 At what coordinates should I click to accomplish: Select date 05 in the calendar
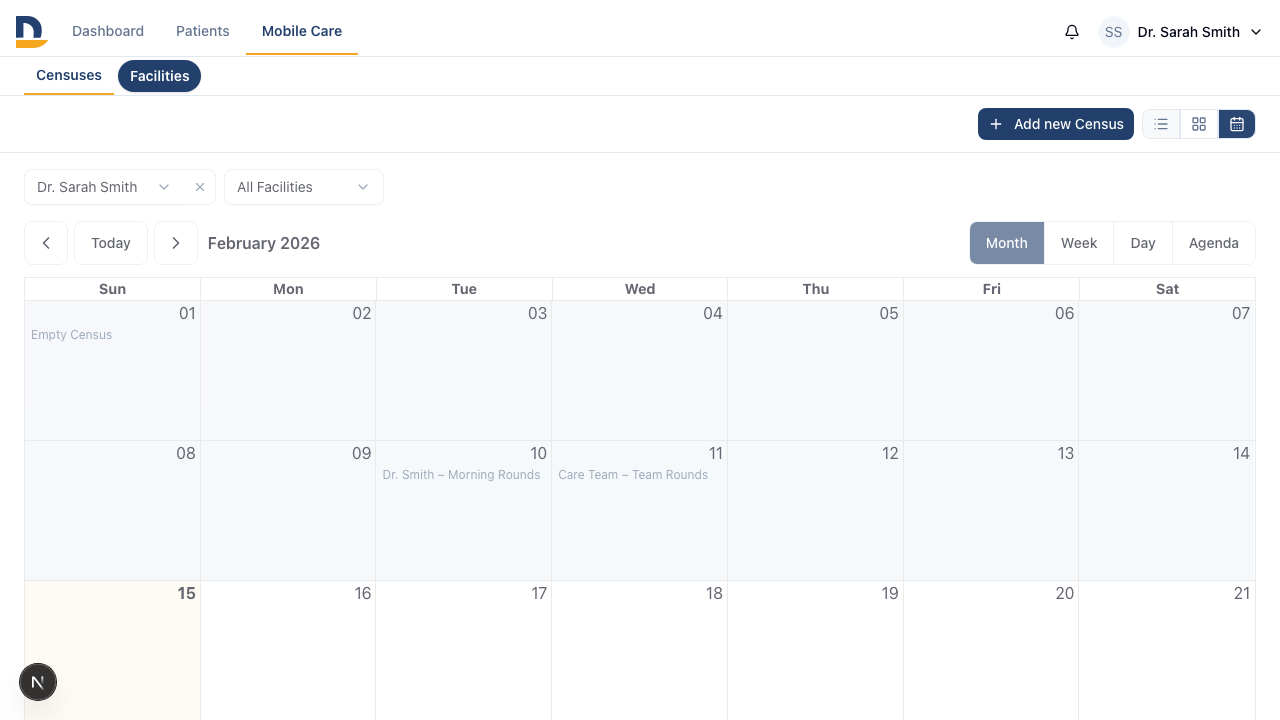tap(889, 313)
